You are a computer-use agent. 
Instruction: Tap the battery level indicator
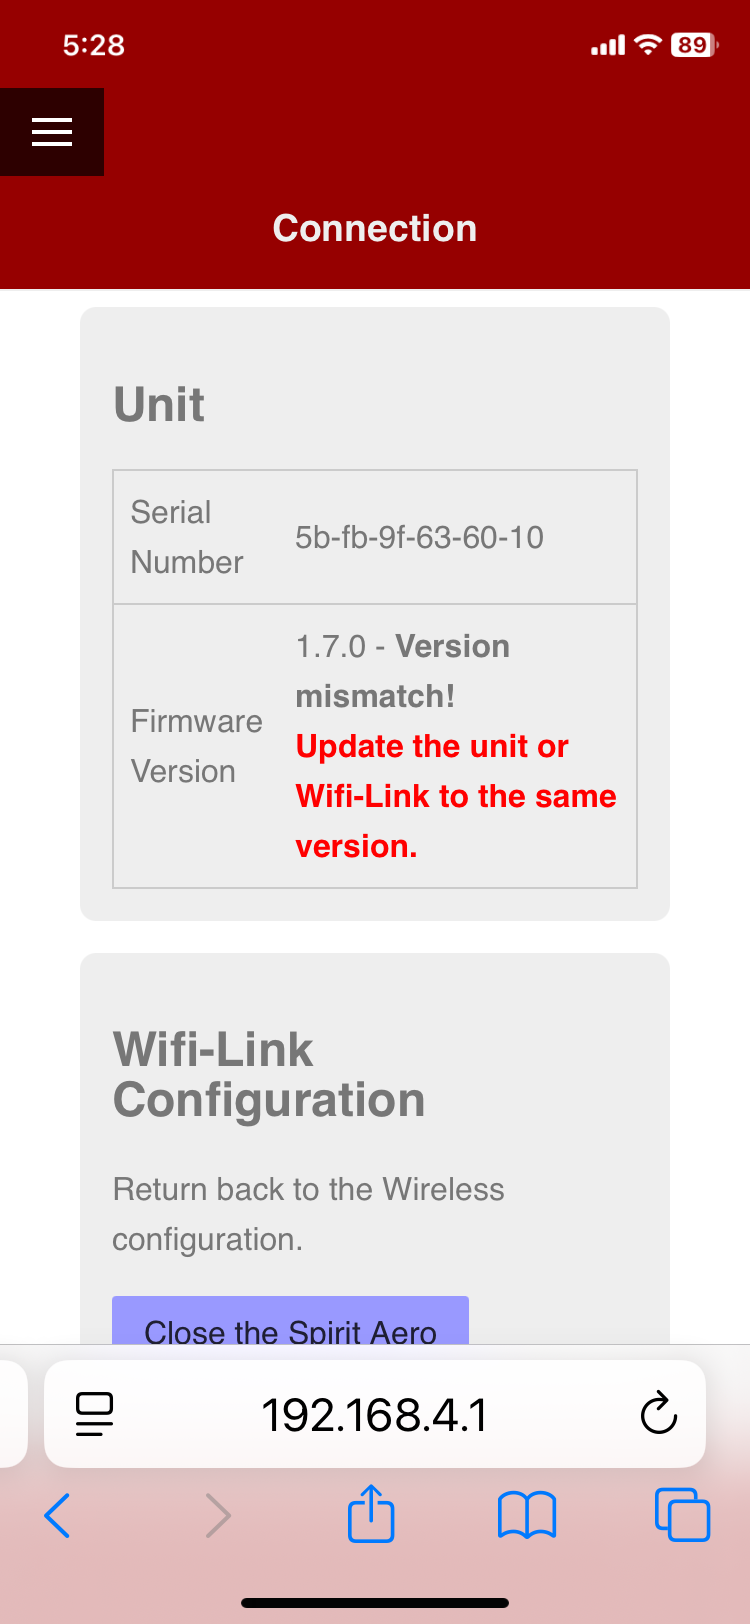click(693, 45)
